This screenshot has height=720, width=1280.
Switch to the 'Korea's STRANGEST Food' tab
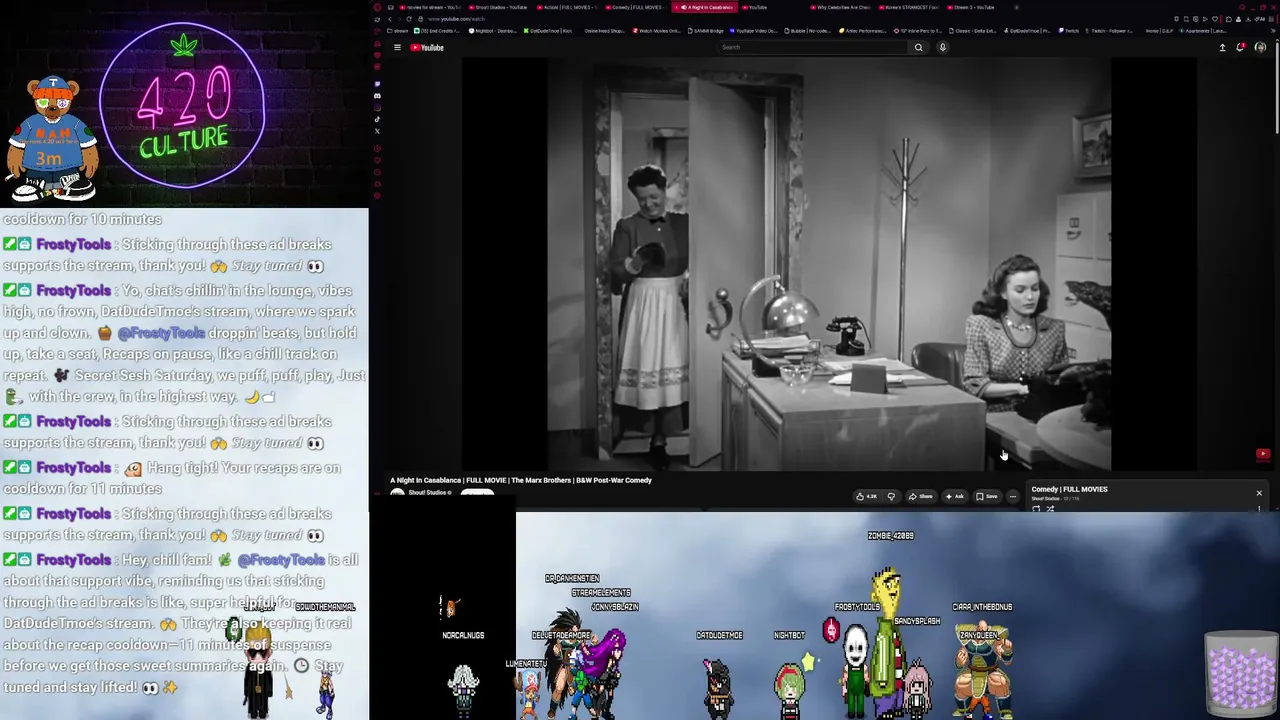[x=910, y=7]
